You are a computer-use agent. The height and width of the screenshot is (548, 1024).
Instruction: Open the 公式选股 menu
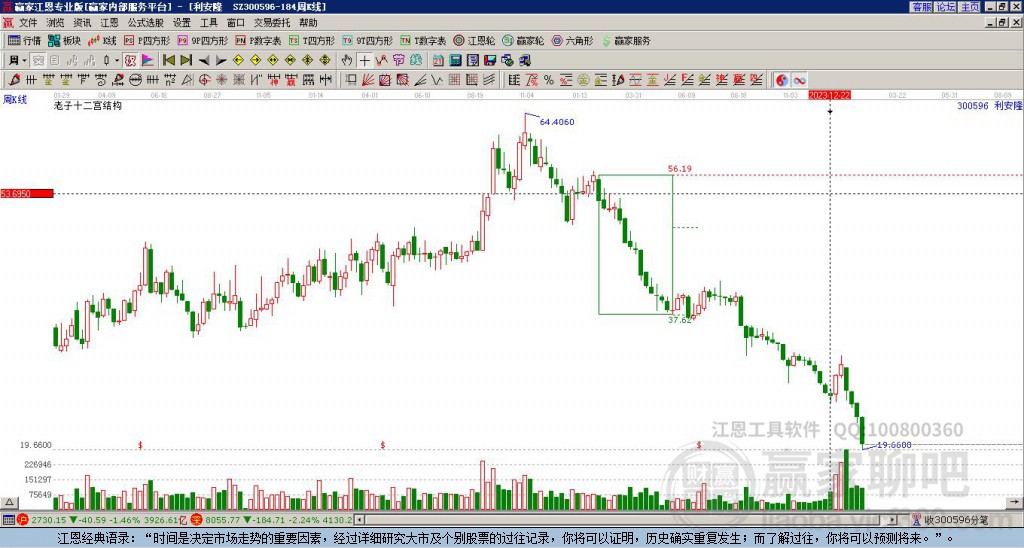[x=145, y=23]
